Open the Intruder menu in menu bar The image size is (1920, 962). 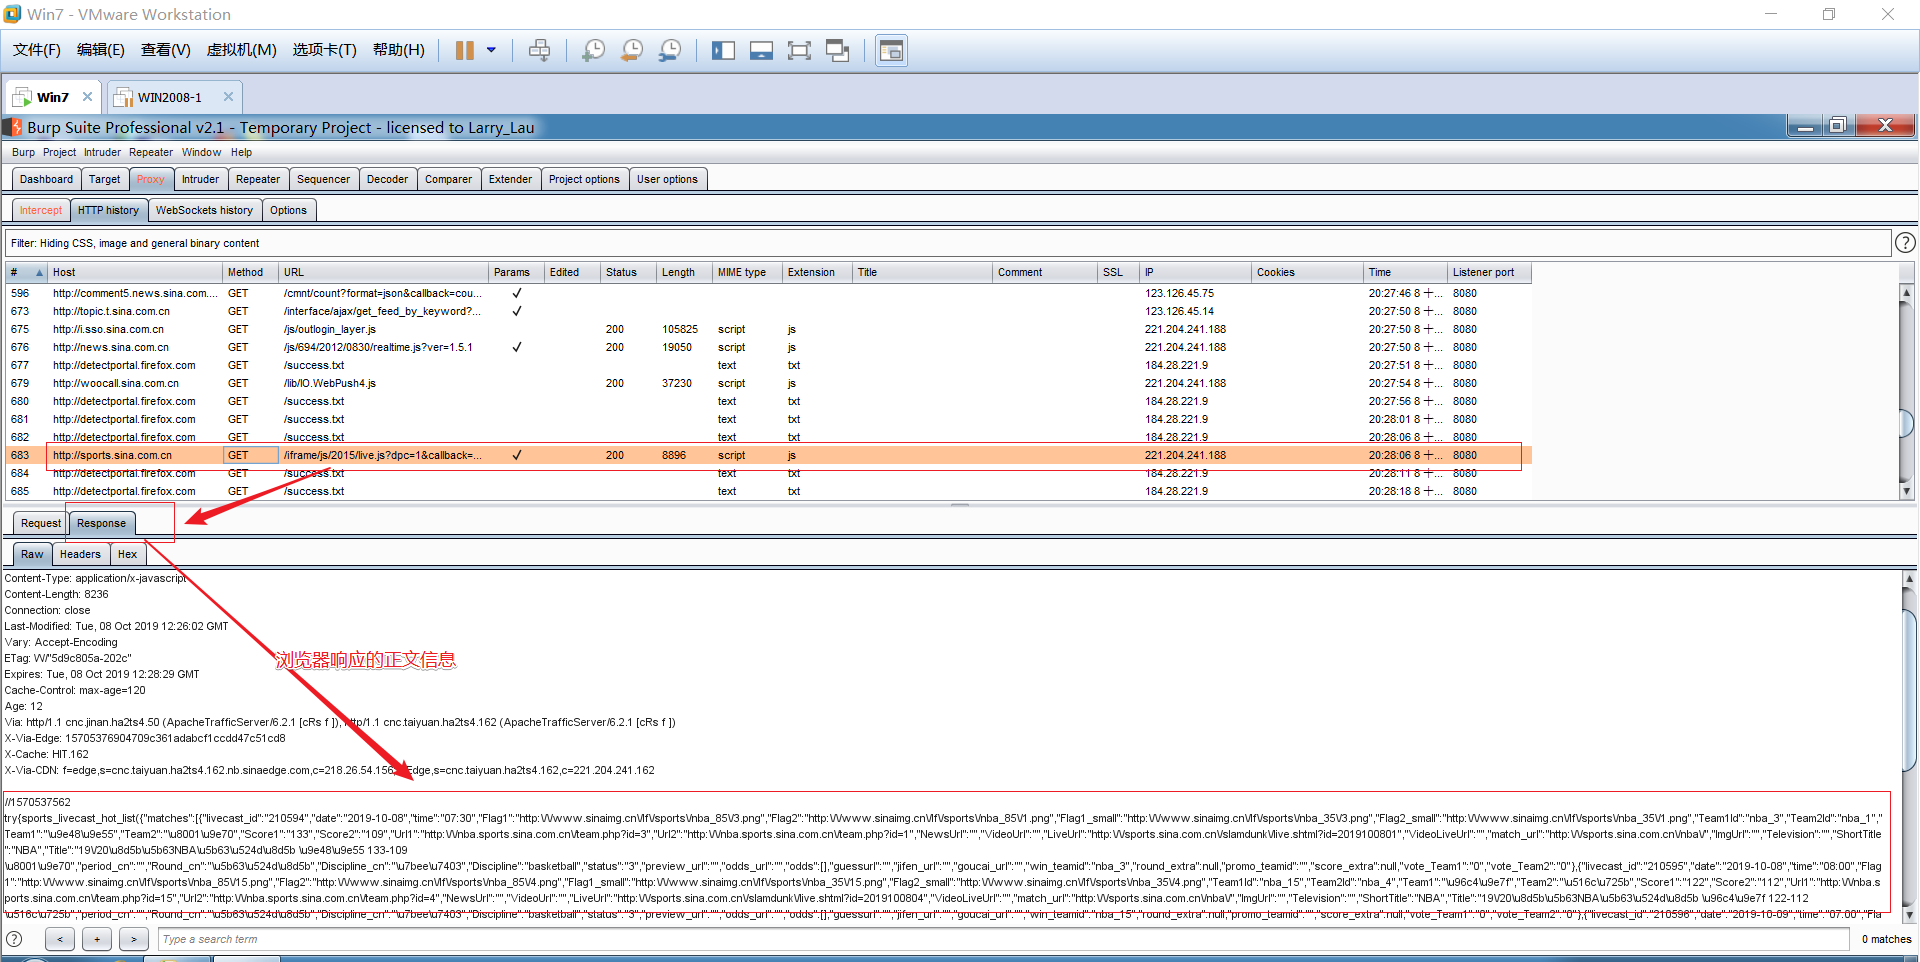coord(102,152)
